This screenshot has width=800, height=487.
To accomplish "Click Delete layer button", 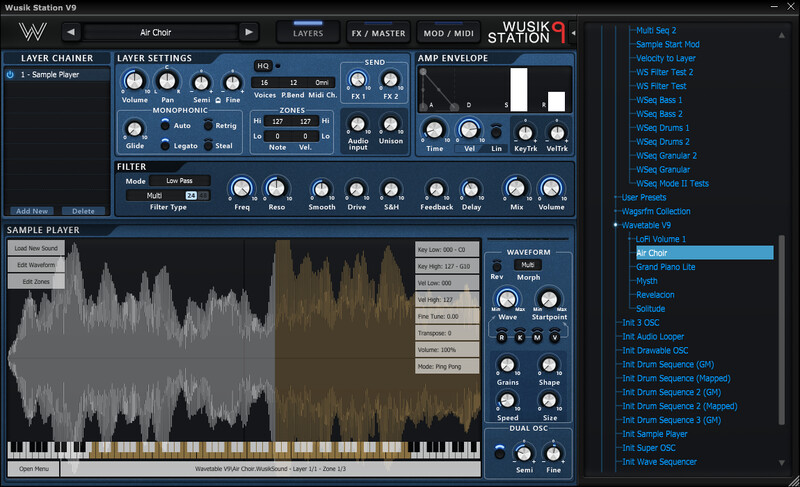I will point(83,211).
